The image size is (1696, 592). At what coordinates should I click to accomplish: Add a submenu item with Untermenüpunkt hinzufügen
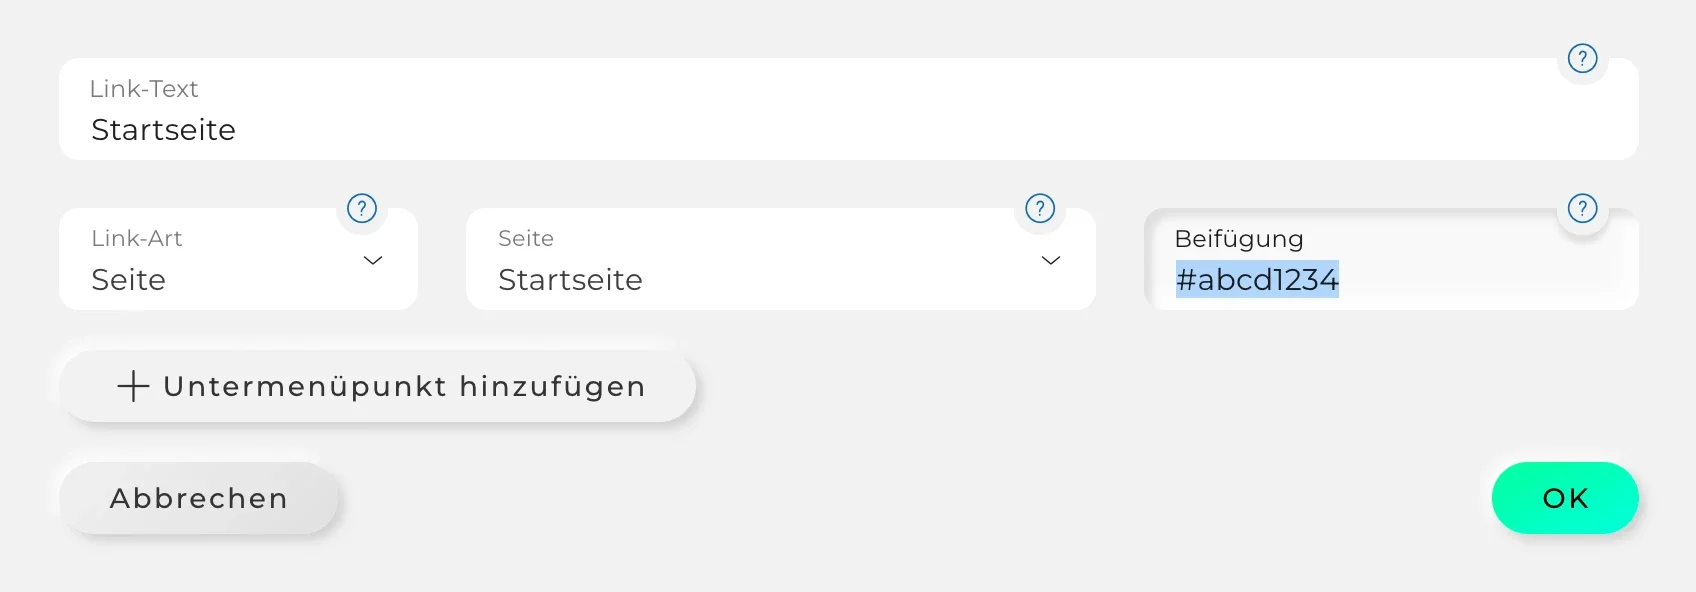377,386
